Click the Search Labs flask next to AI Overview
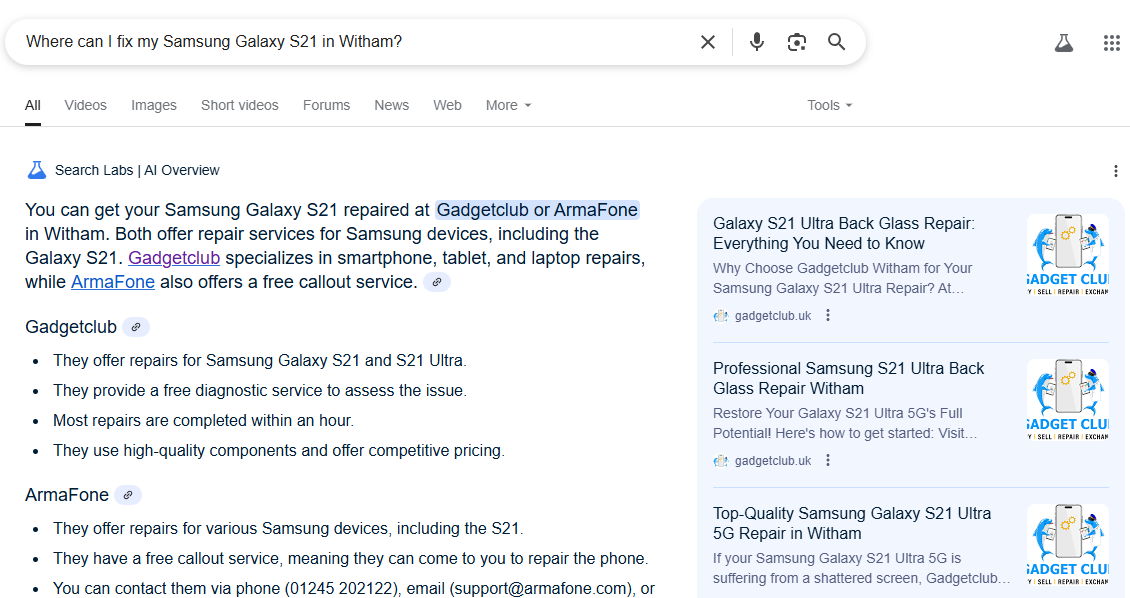This screenshot has height=598, width=1130. (x=36, y=170)
